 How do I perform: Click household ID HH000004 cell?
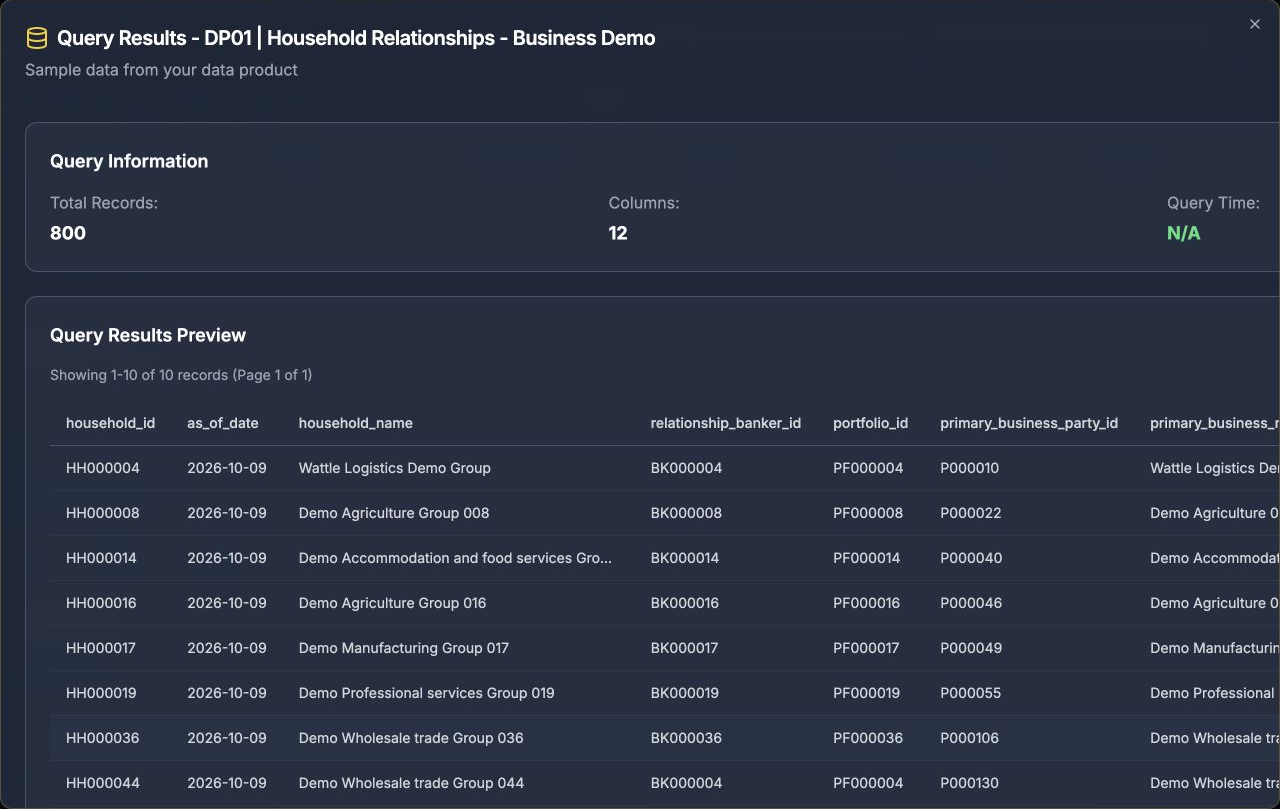[103, 468]
